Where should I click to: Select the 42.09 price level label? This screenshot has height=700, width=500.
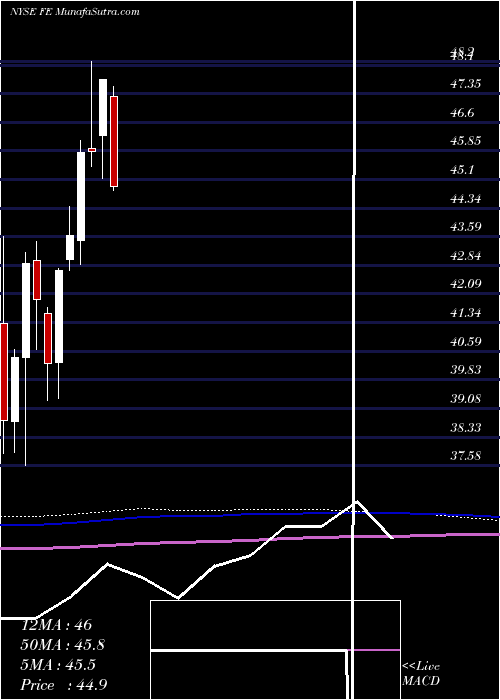466,283
